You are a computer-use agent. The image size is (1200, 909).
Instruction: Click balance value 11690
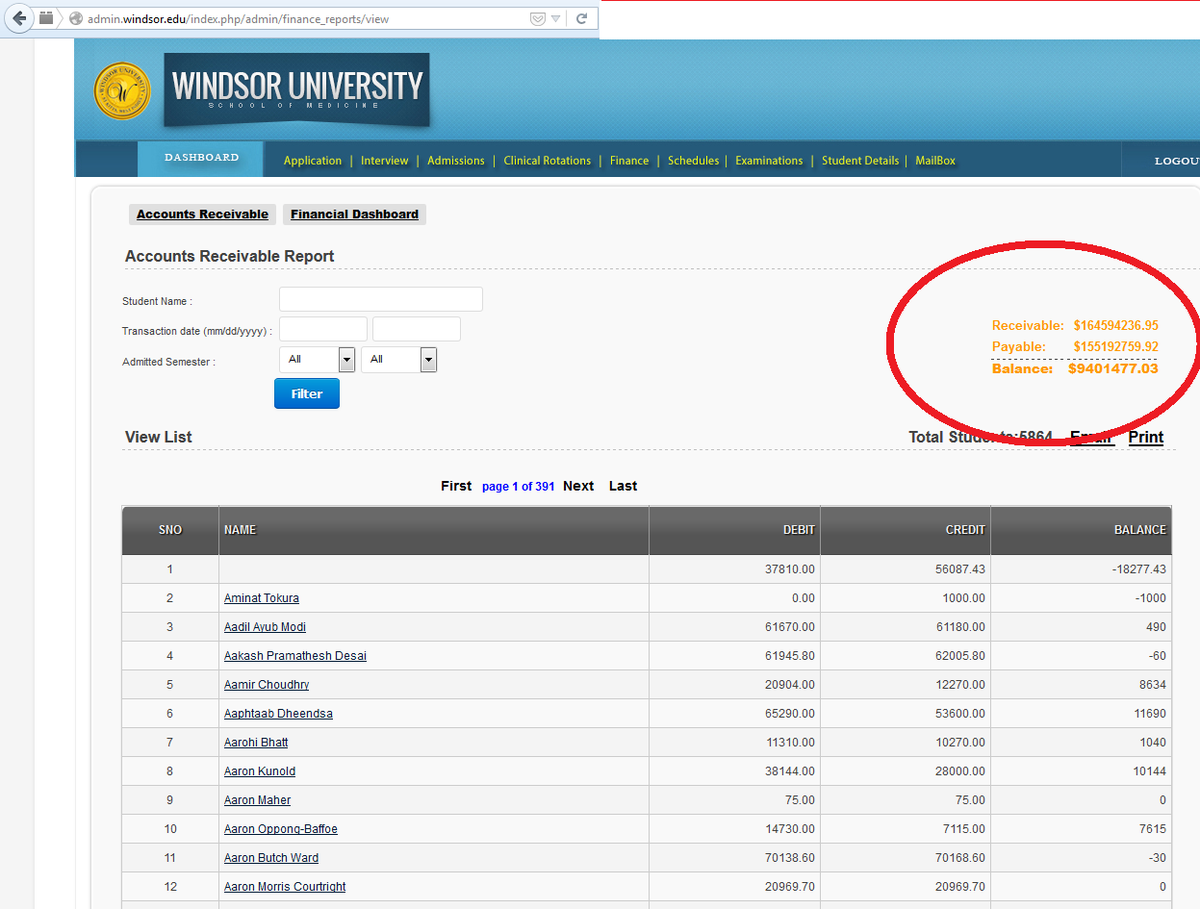point(1150,714)
